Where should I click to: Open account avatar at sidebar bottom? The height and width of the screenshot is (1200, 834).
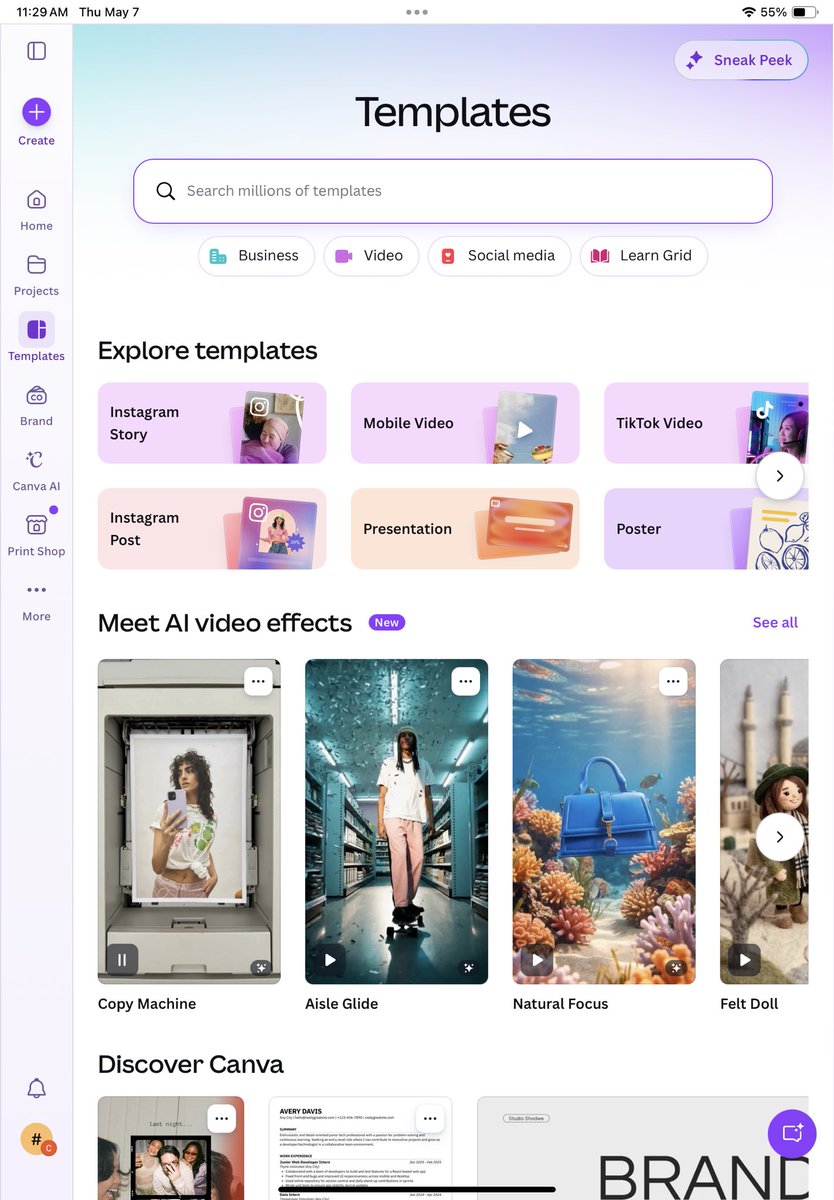pyautogui.click(x=37, y=1140)
